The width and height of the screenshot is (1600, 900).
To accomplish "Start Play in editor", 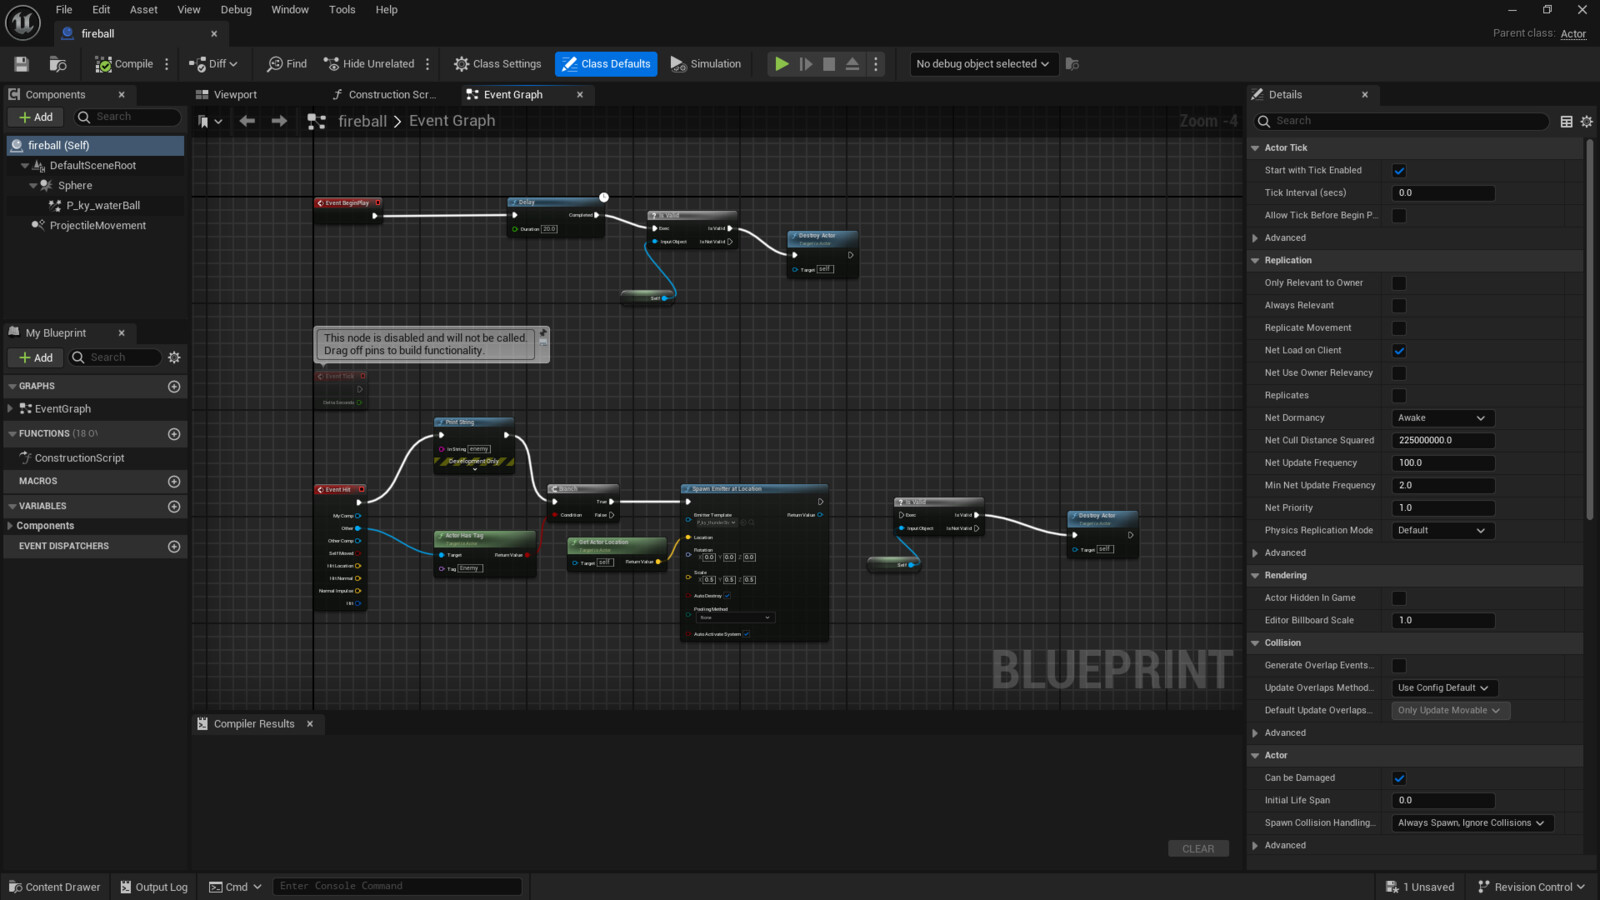I will tap(782, 64).
